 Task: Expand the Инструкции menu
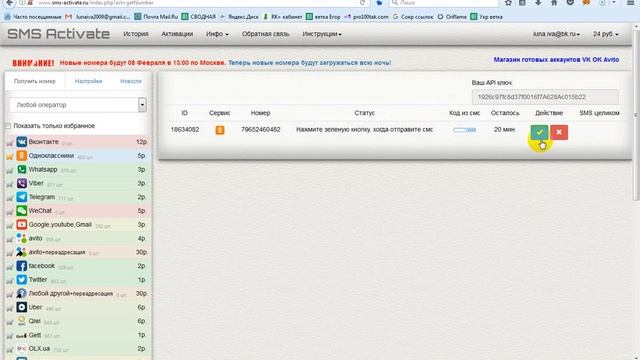pyautogui.click(x=322, y=34)
